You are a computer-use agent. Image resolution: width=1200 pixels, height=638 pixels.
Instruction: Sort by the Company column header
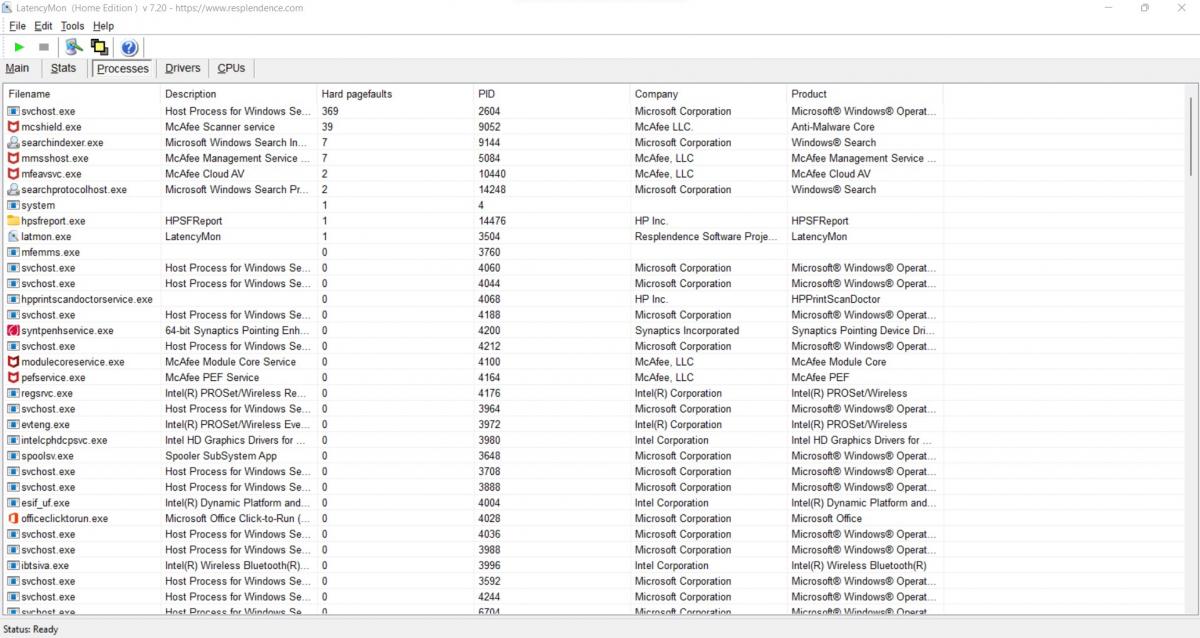[x=709, y=94]
